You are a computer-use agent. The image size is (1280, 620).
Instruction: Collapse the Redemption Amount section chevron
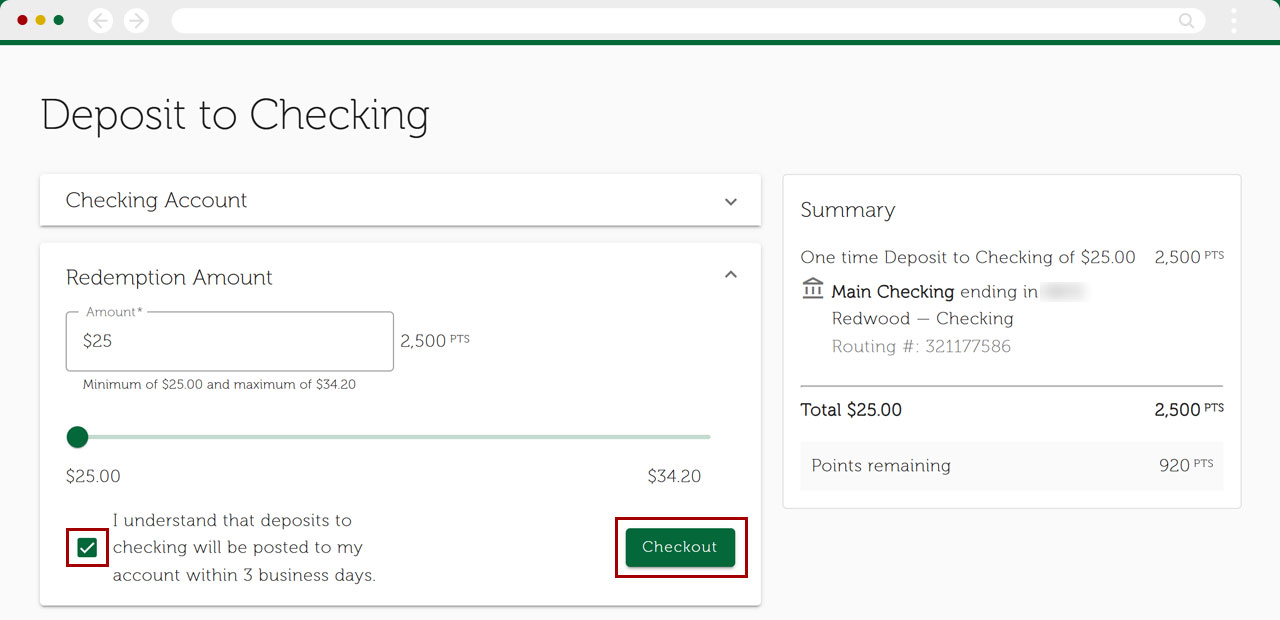point(731,274)
